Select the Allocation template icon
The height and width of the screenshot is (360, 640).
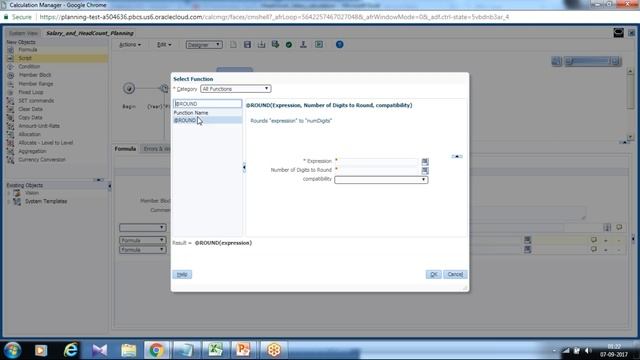[x=11, y=134]
